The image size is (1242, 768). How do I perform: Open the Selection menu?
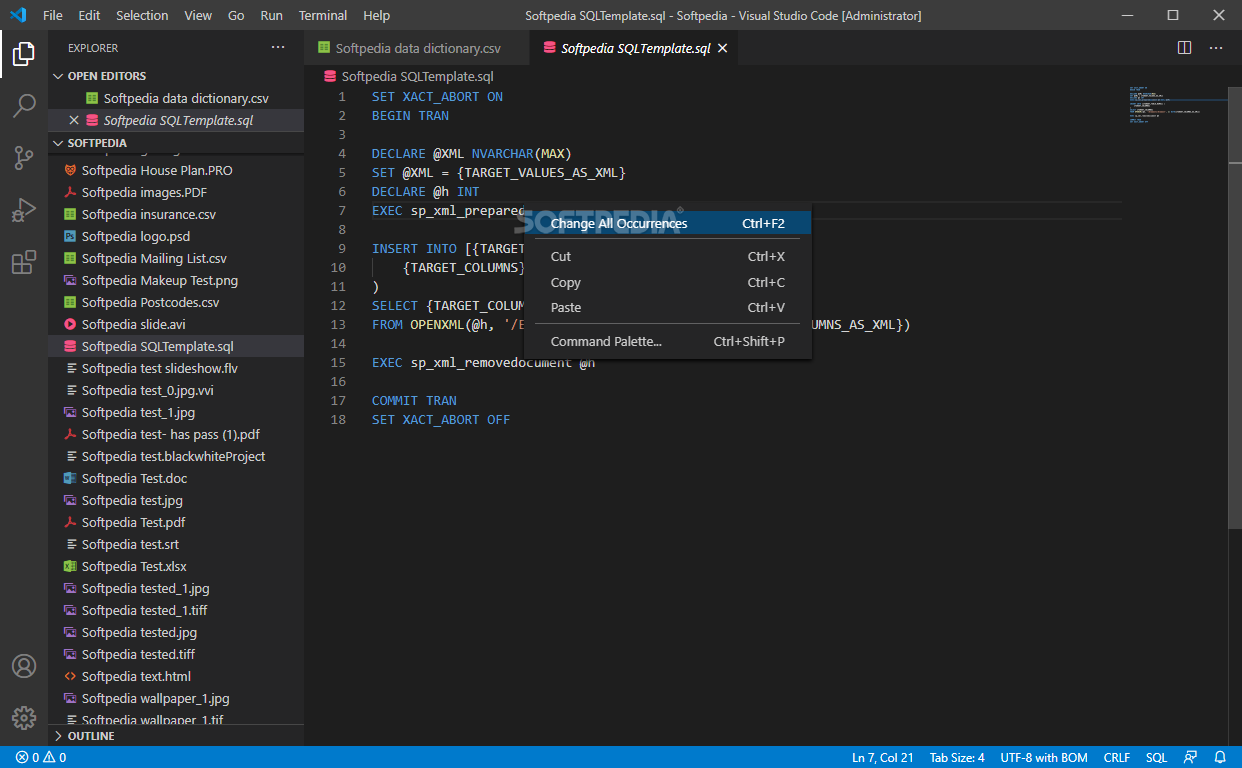pyautogui.click(x=142, y=15)
